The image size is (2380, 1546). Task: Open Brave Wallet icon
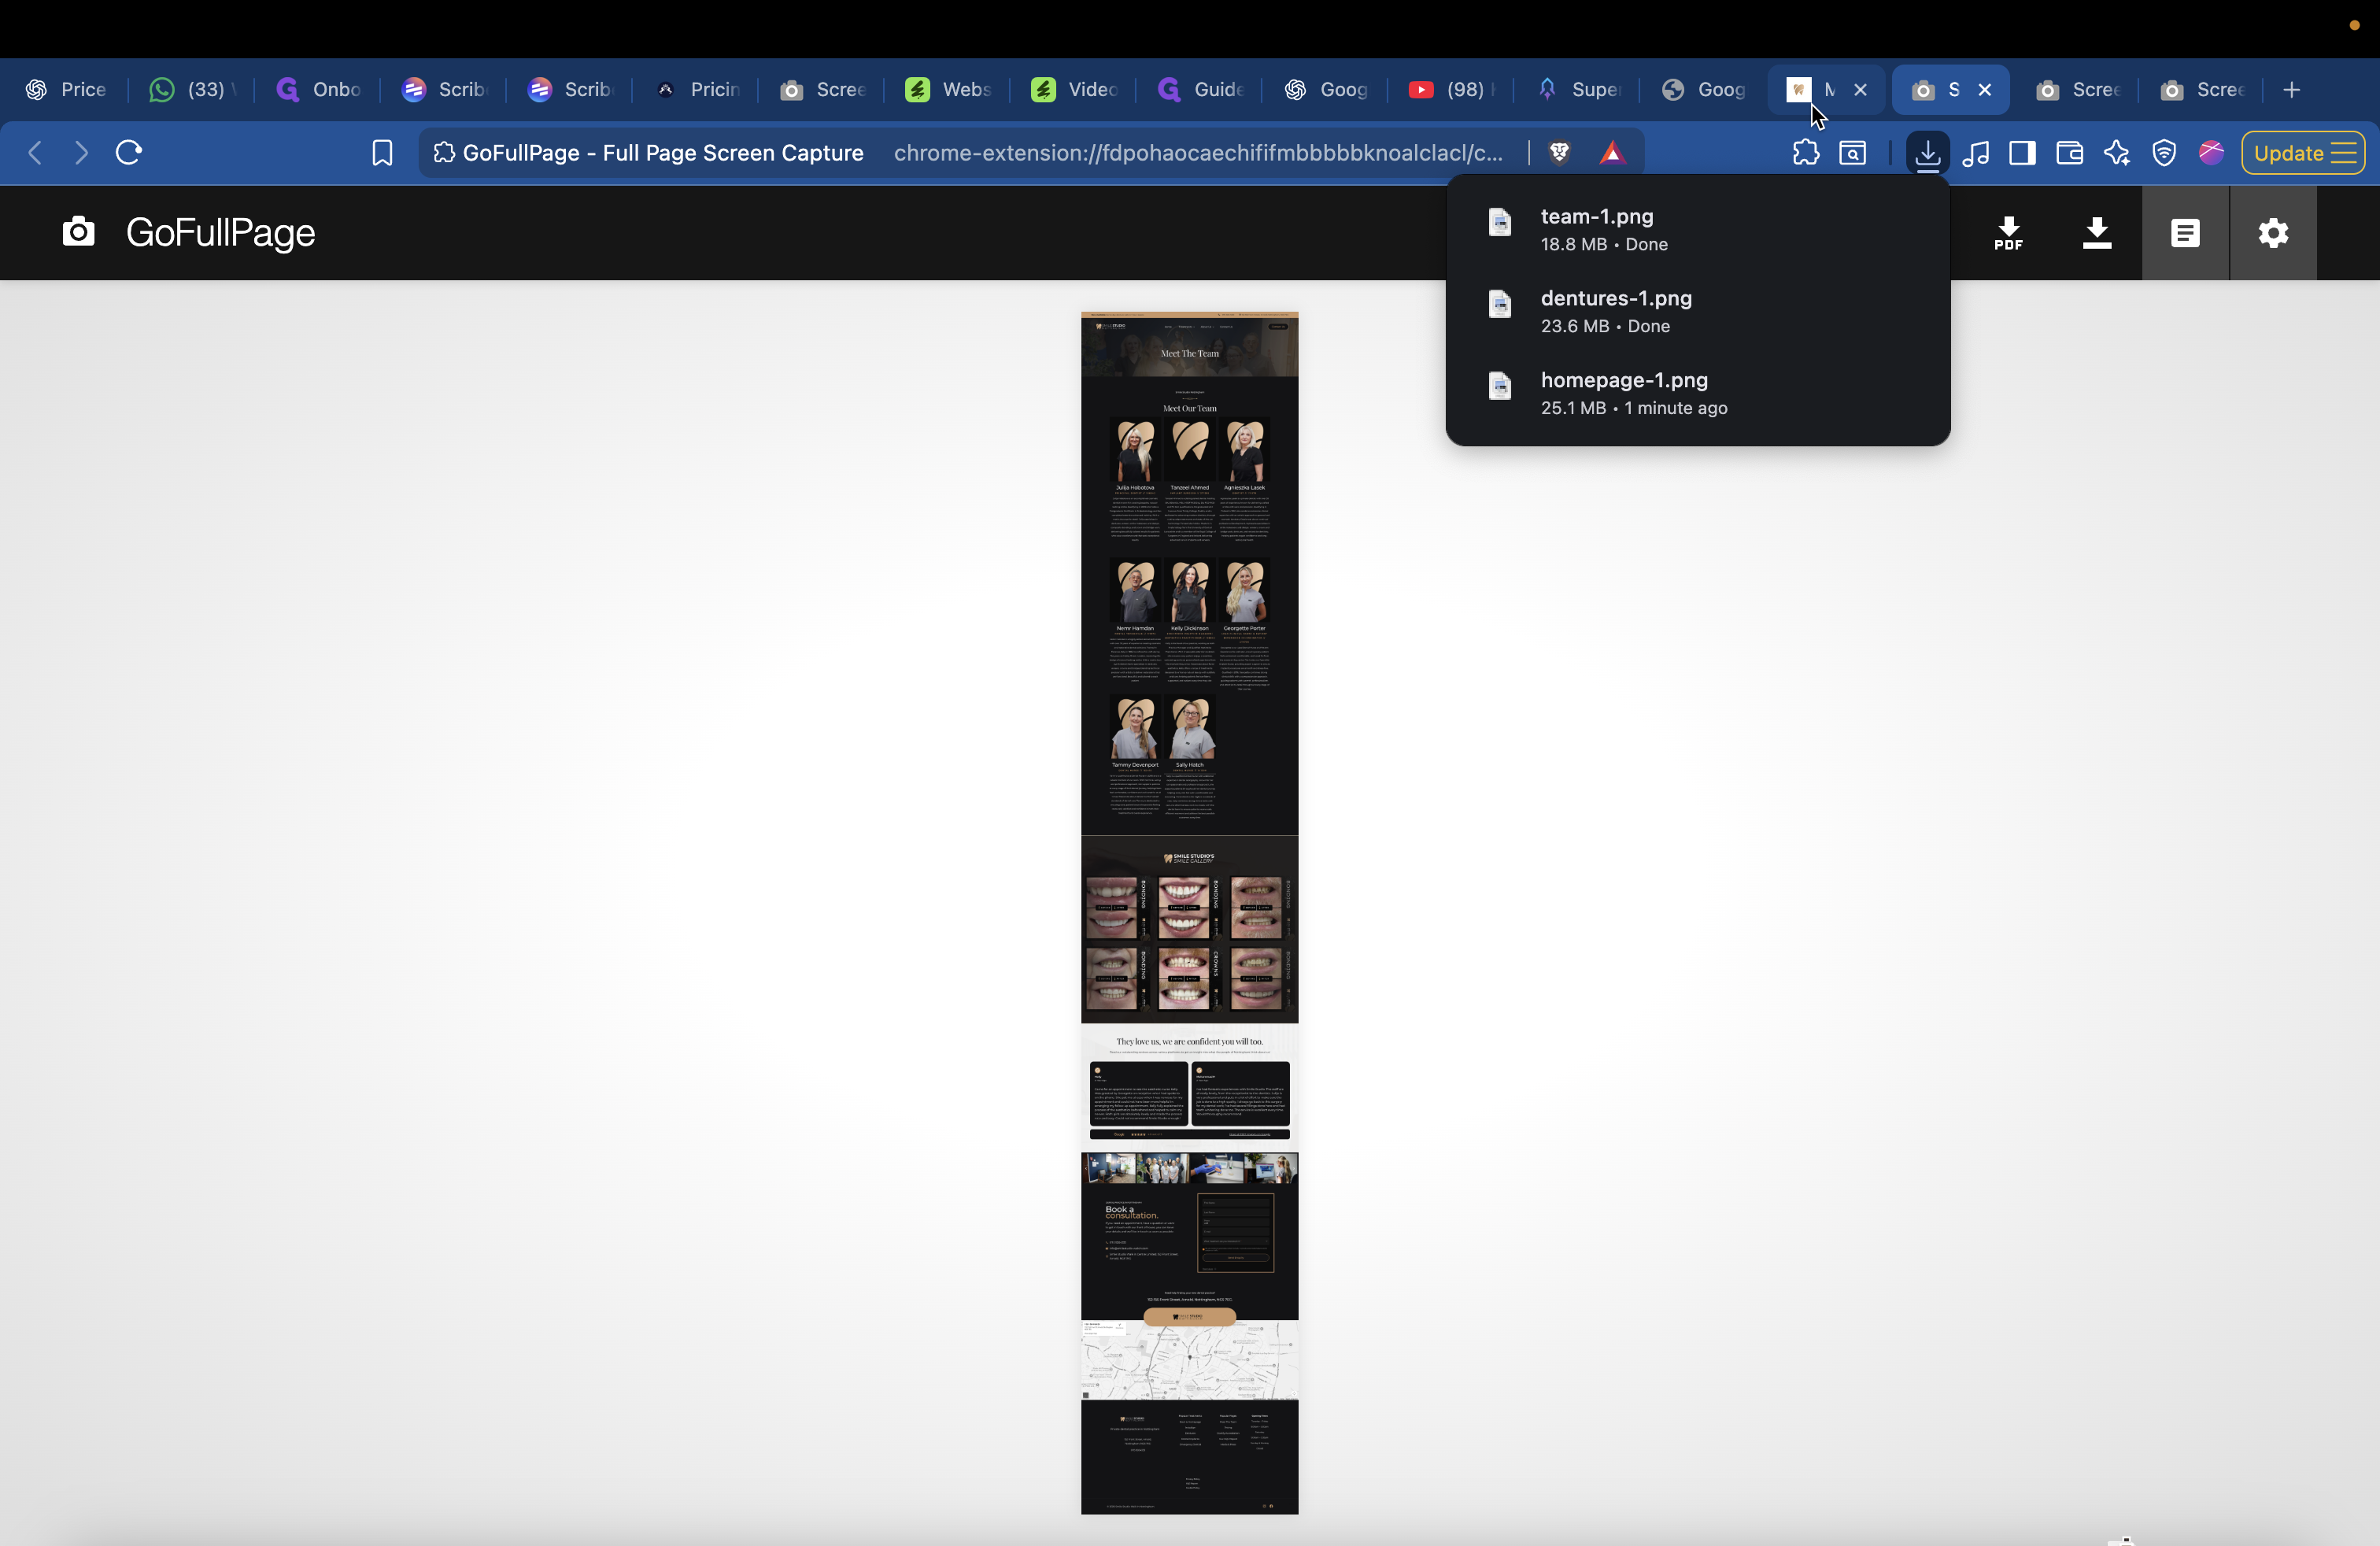tap(2069, 153)
